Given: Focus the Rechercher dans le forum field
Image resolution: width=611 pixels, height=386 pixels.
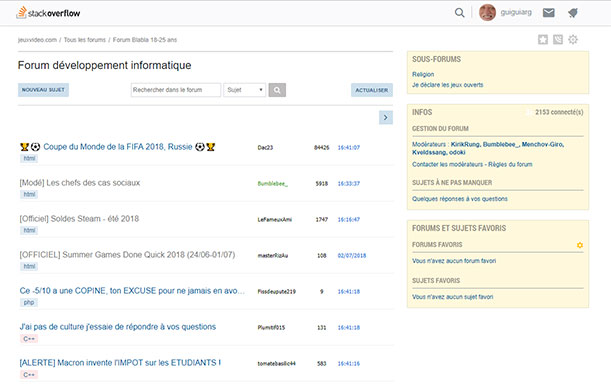Looking at the screenshot, I should pos(176,90).
